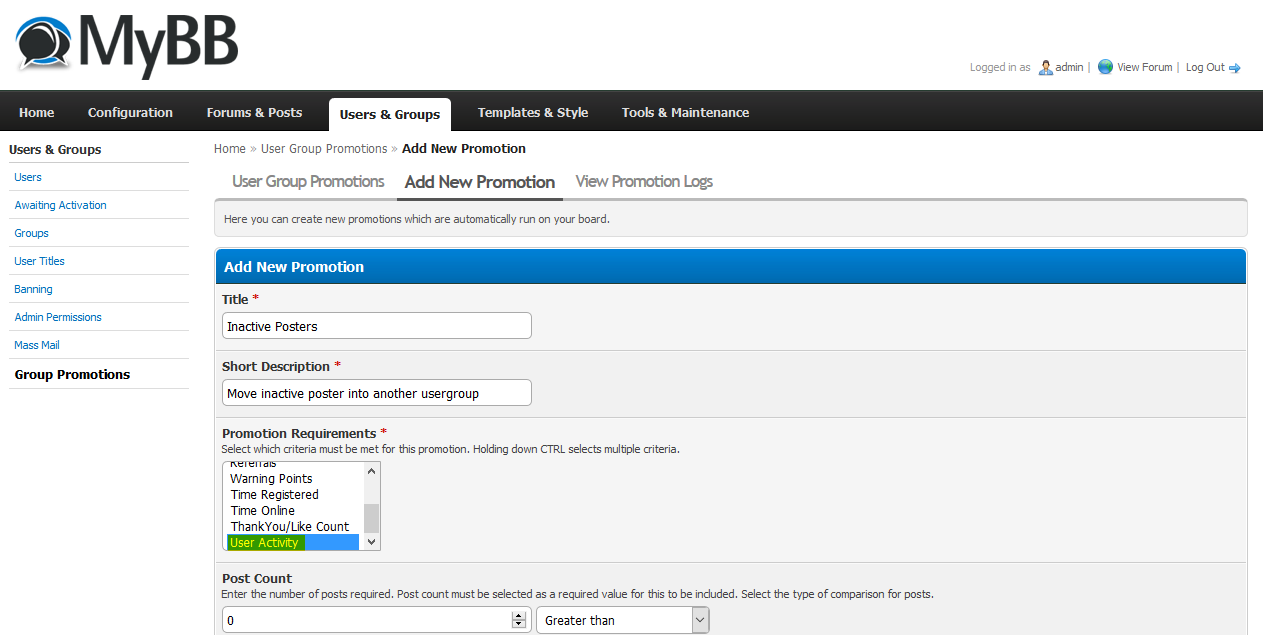Click the Log Out arrow icon

click(1235, 68)
